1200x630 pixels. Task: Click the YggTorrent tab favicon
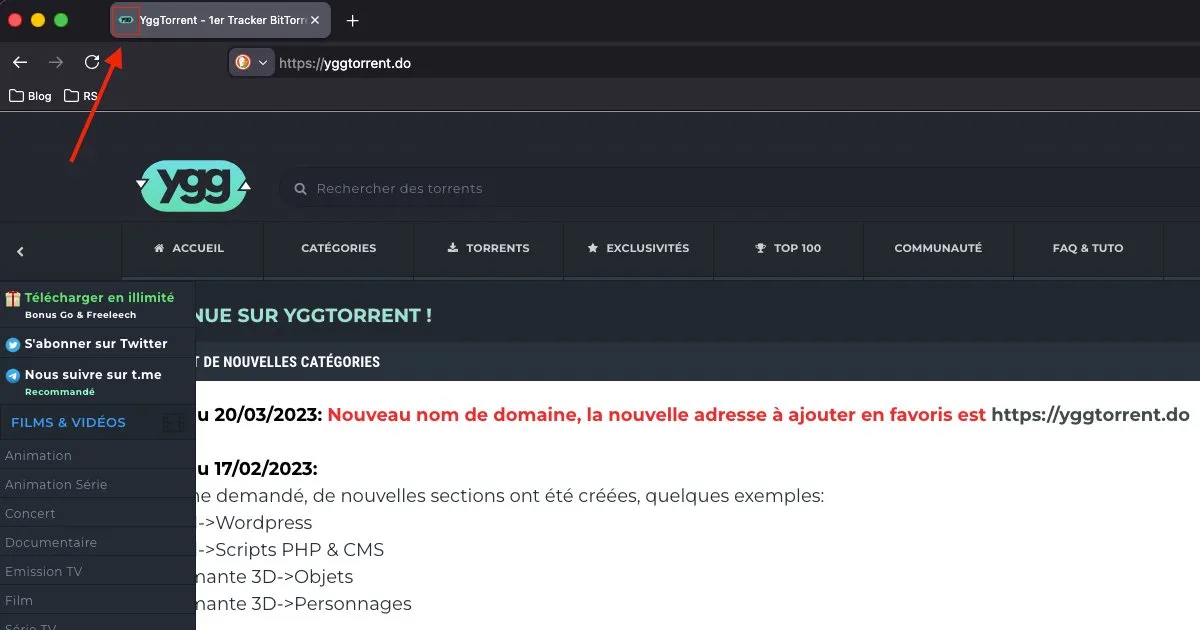(125, 20)
